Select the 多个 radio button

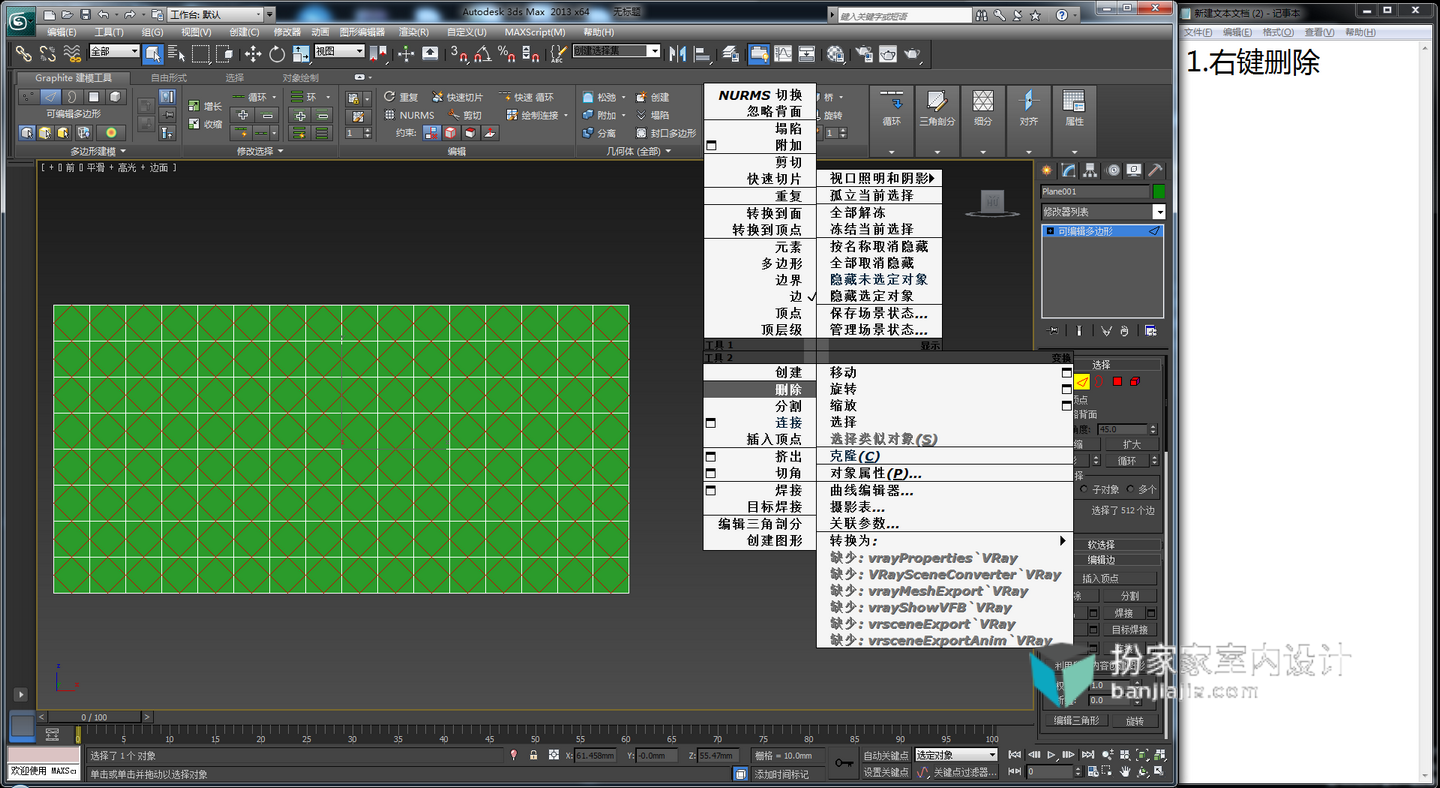(x=1130, y=489)
